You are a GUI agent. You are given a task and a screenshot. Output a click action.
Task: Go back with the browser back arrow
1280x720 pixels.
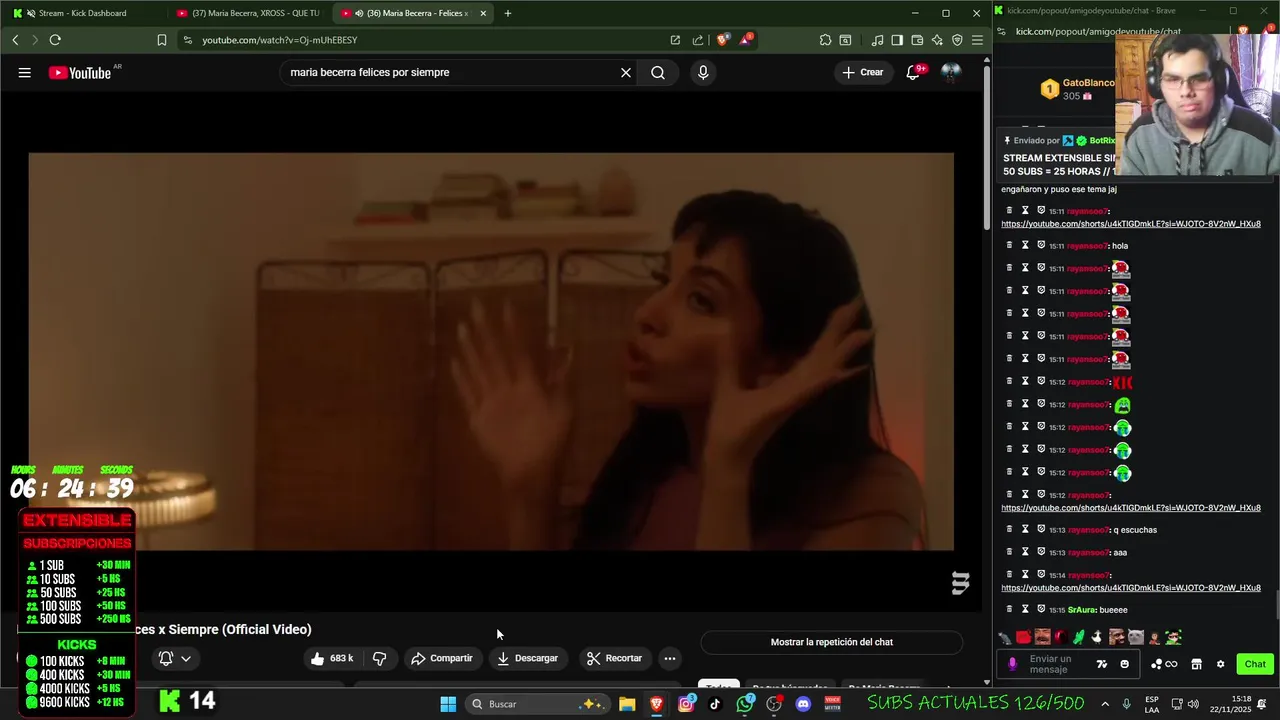15,40
